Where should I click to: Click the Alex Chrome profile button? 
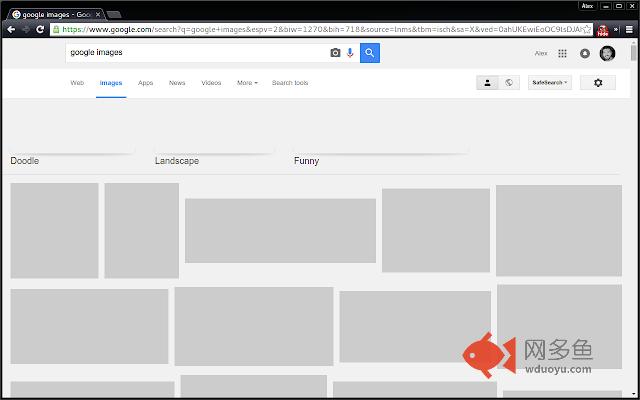(x=587, y=6)
